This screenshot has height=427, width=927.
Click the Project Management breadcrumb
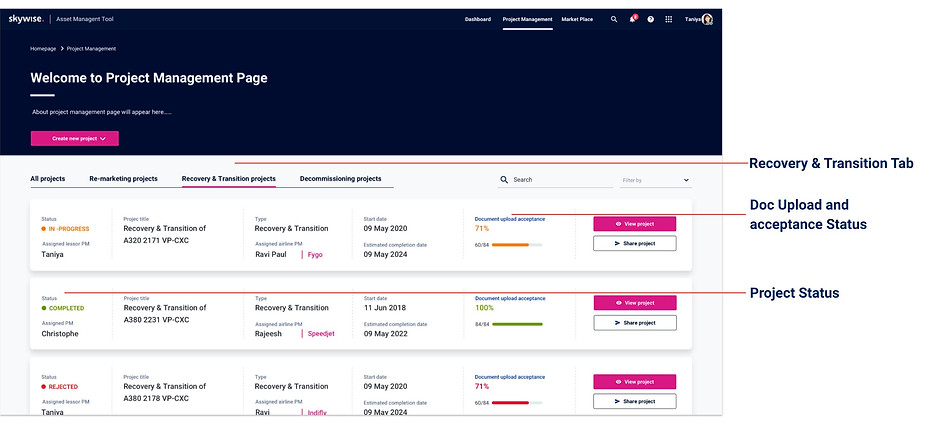[x=91, y=49]
